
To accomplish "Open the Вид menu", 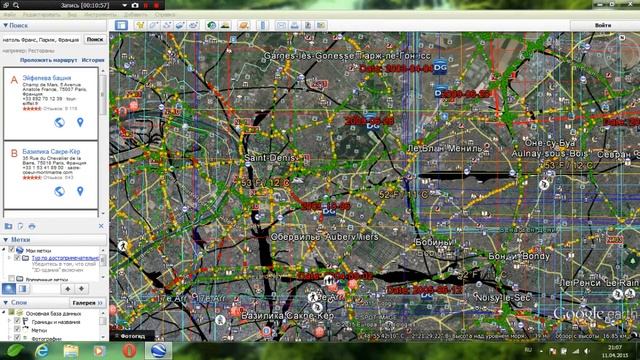I will point(72,15).
